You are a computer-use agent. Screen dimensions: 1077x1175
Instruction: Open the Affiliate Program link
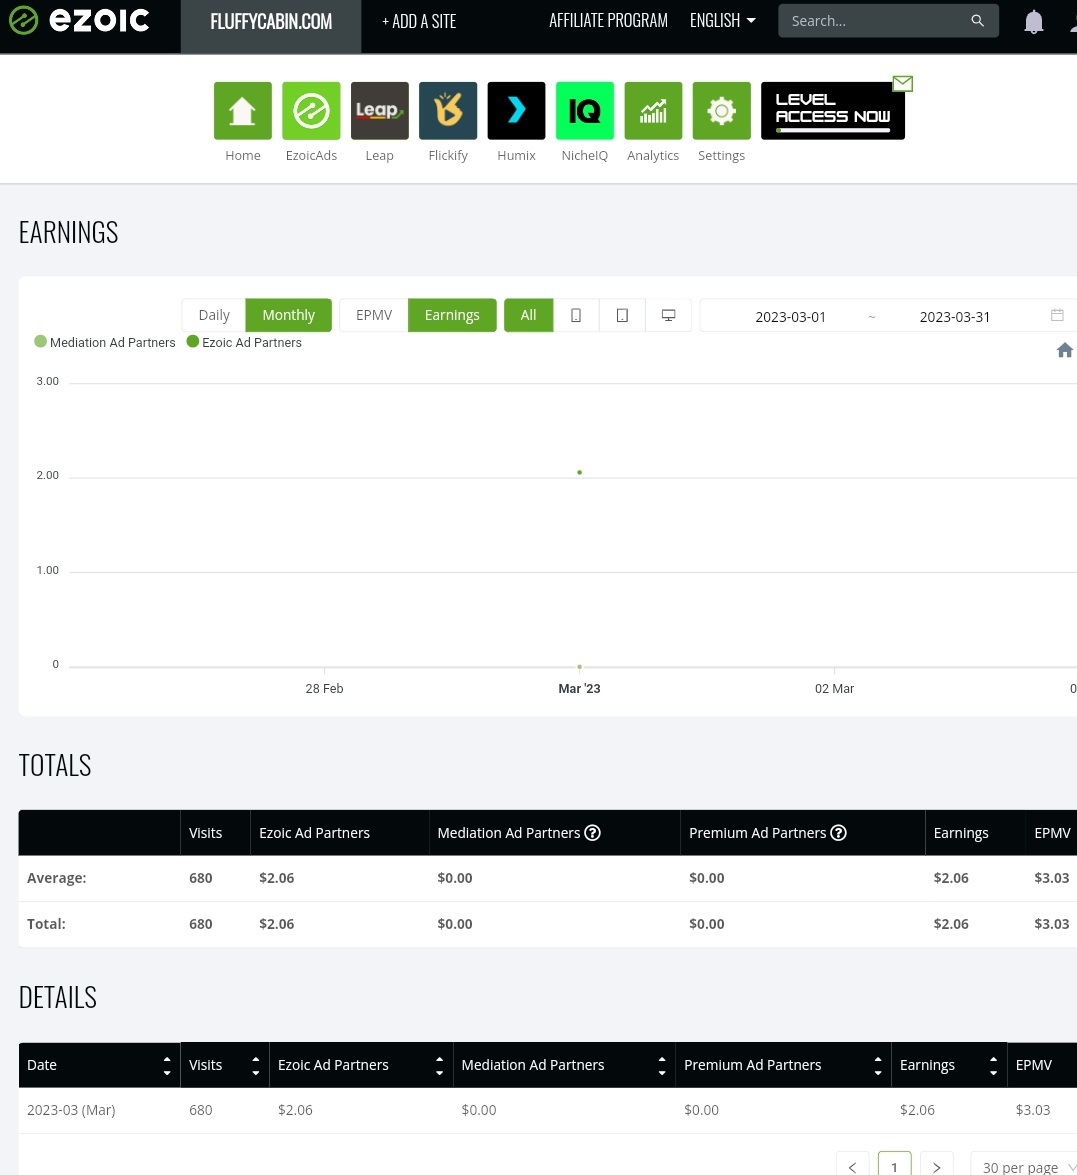(608, 21)
